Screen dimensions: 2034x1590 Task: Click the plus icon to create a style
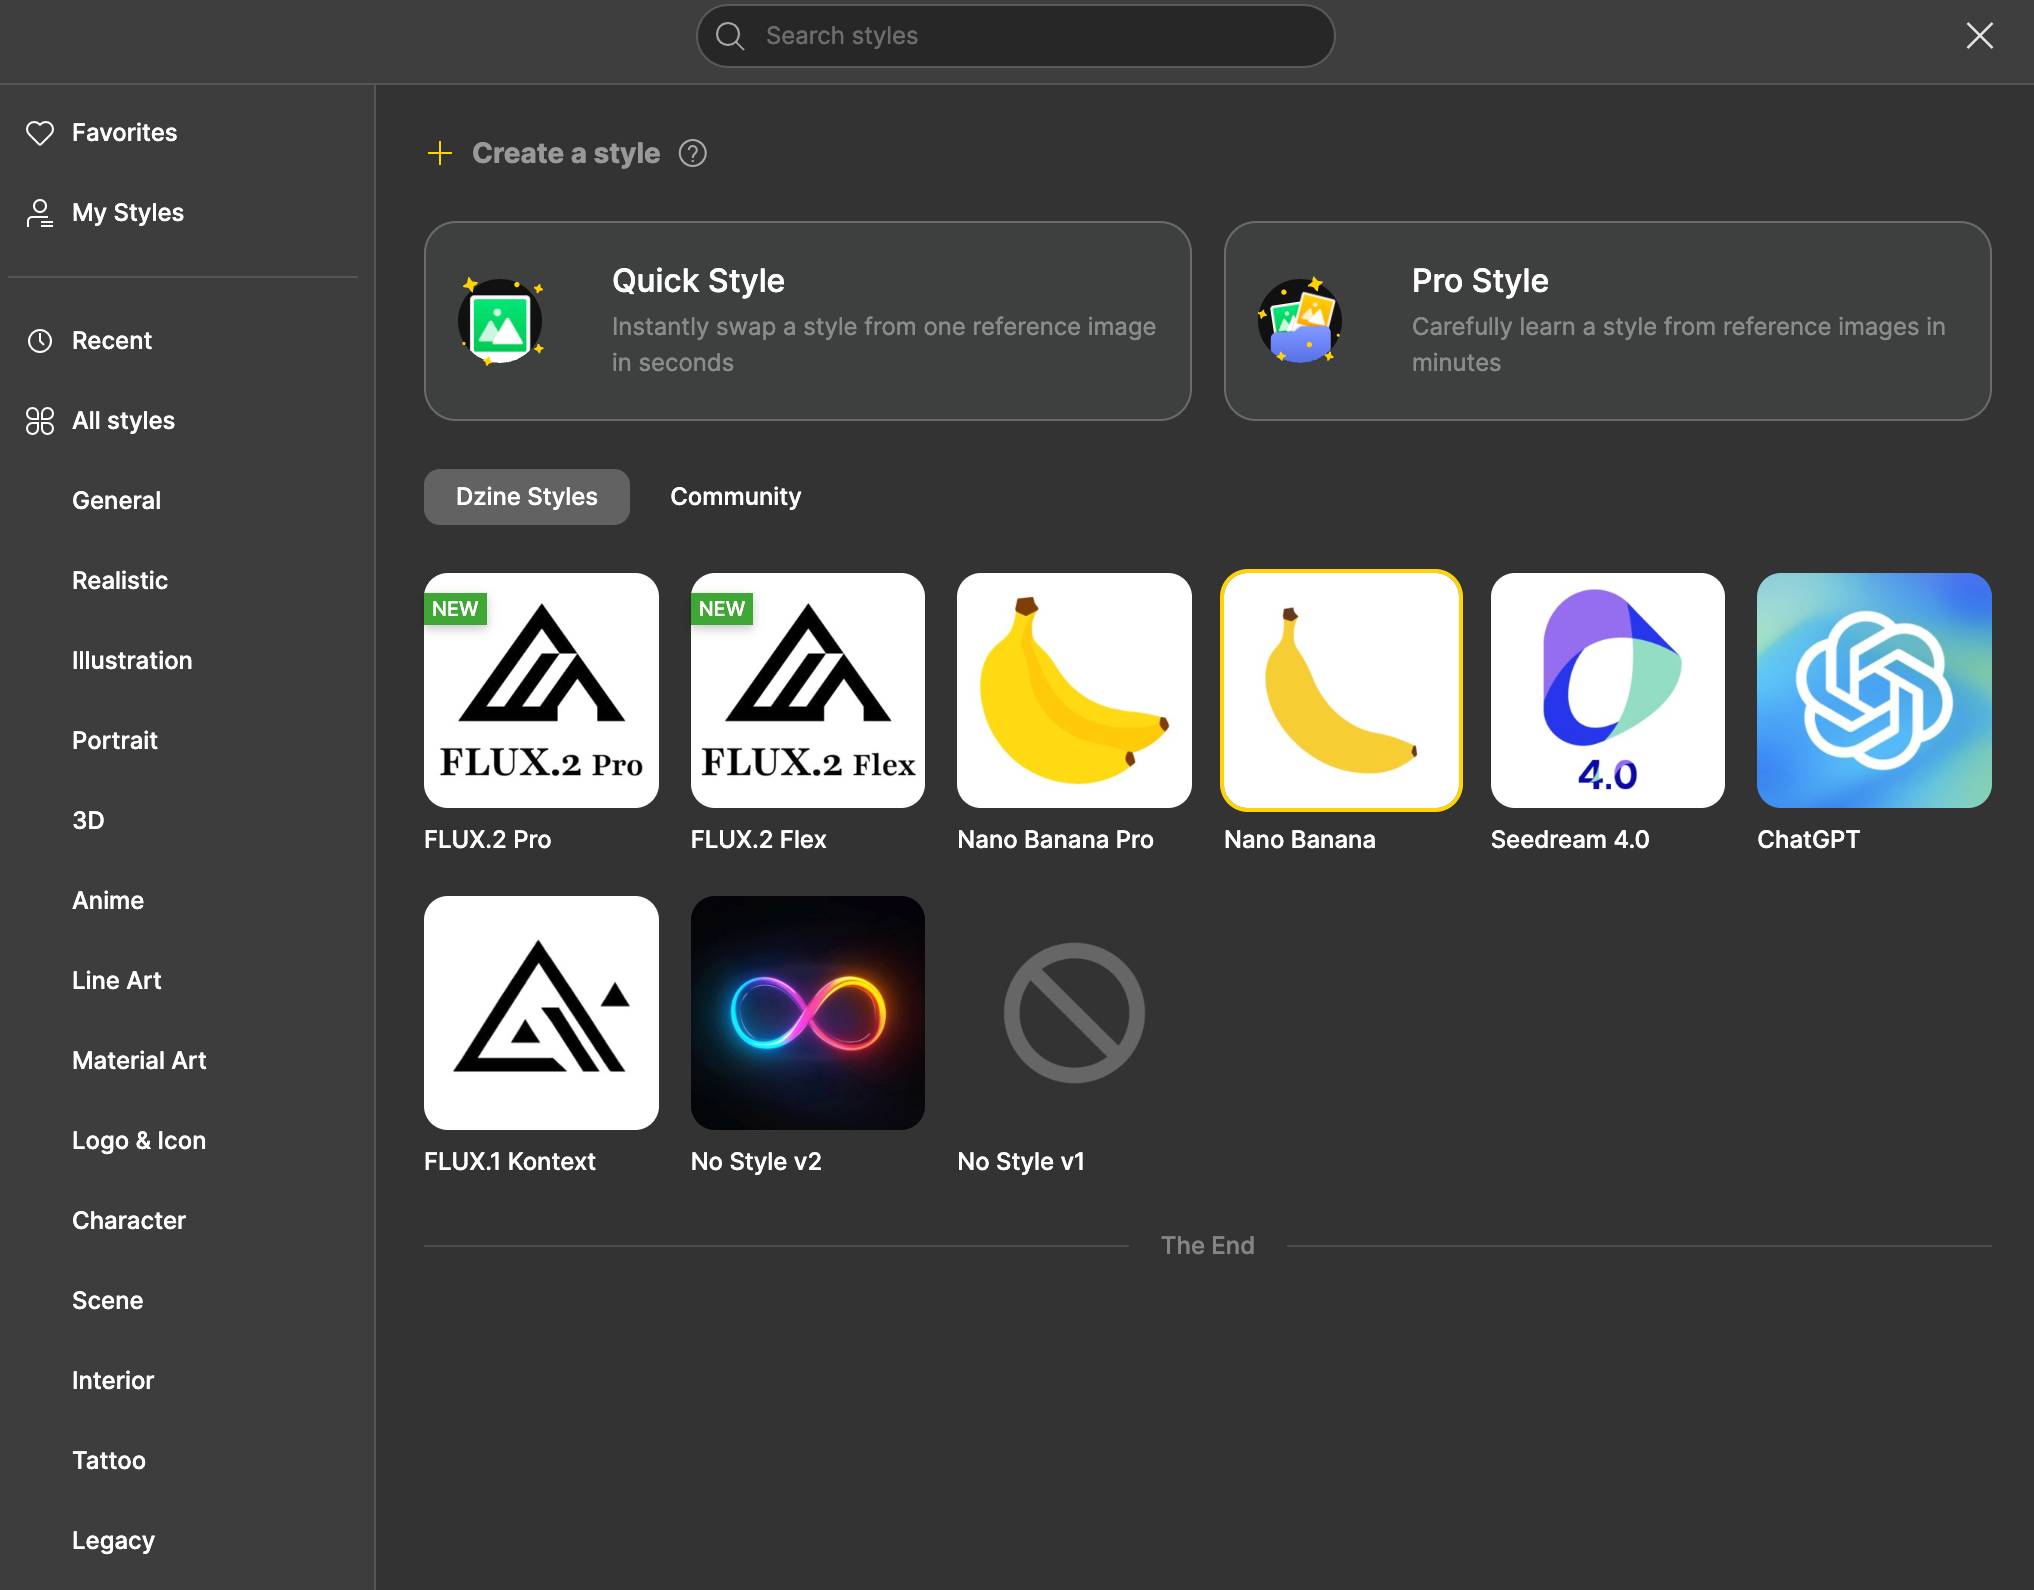pyautogui.click(x=440, y=153)
